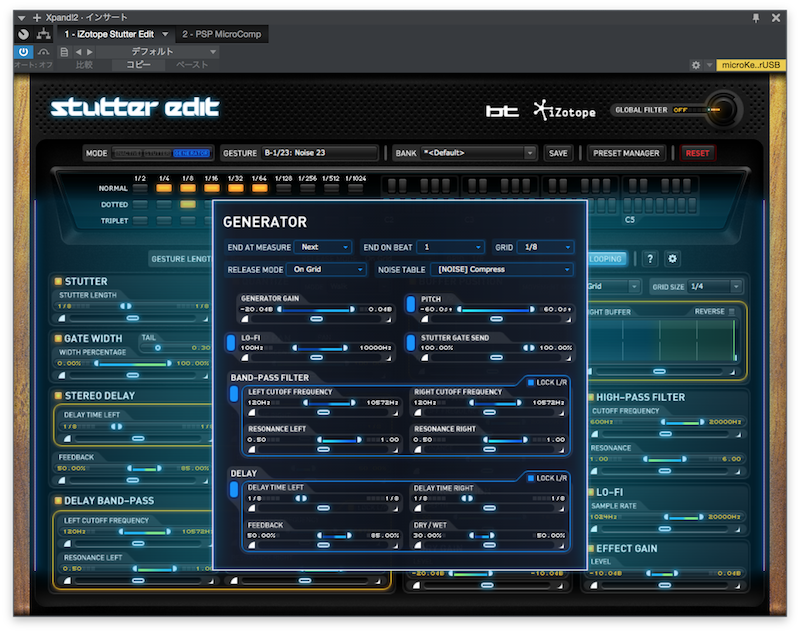
Task: Click the automation curve icon beside power
Action: pos(44,52)
